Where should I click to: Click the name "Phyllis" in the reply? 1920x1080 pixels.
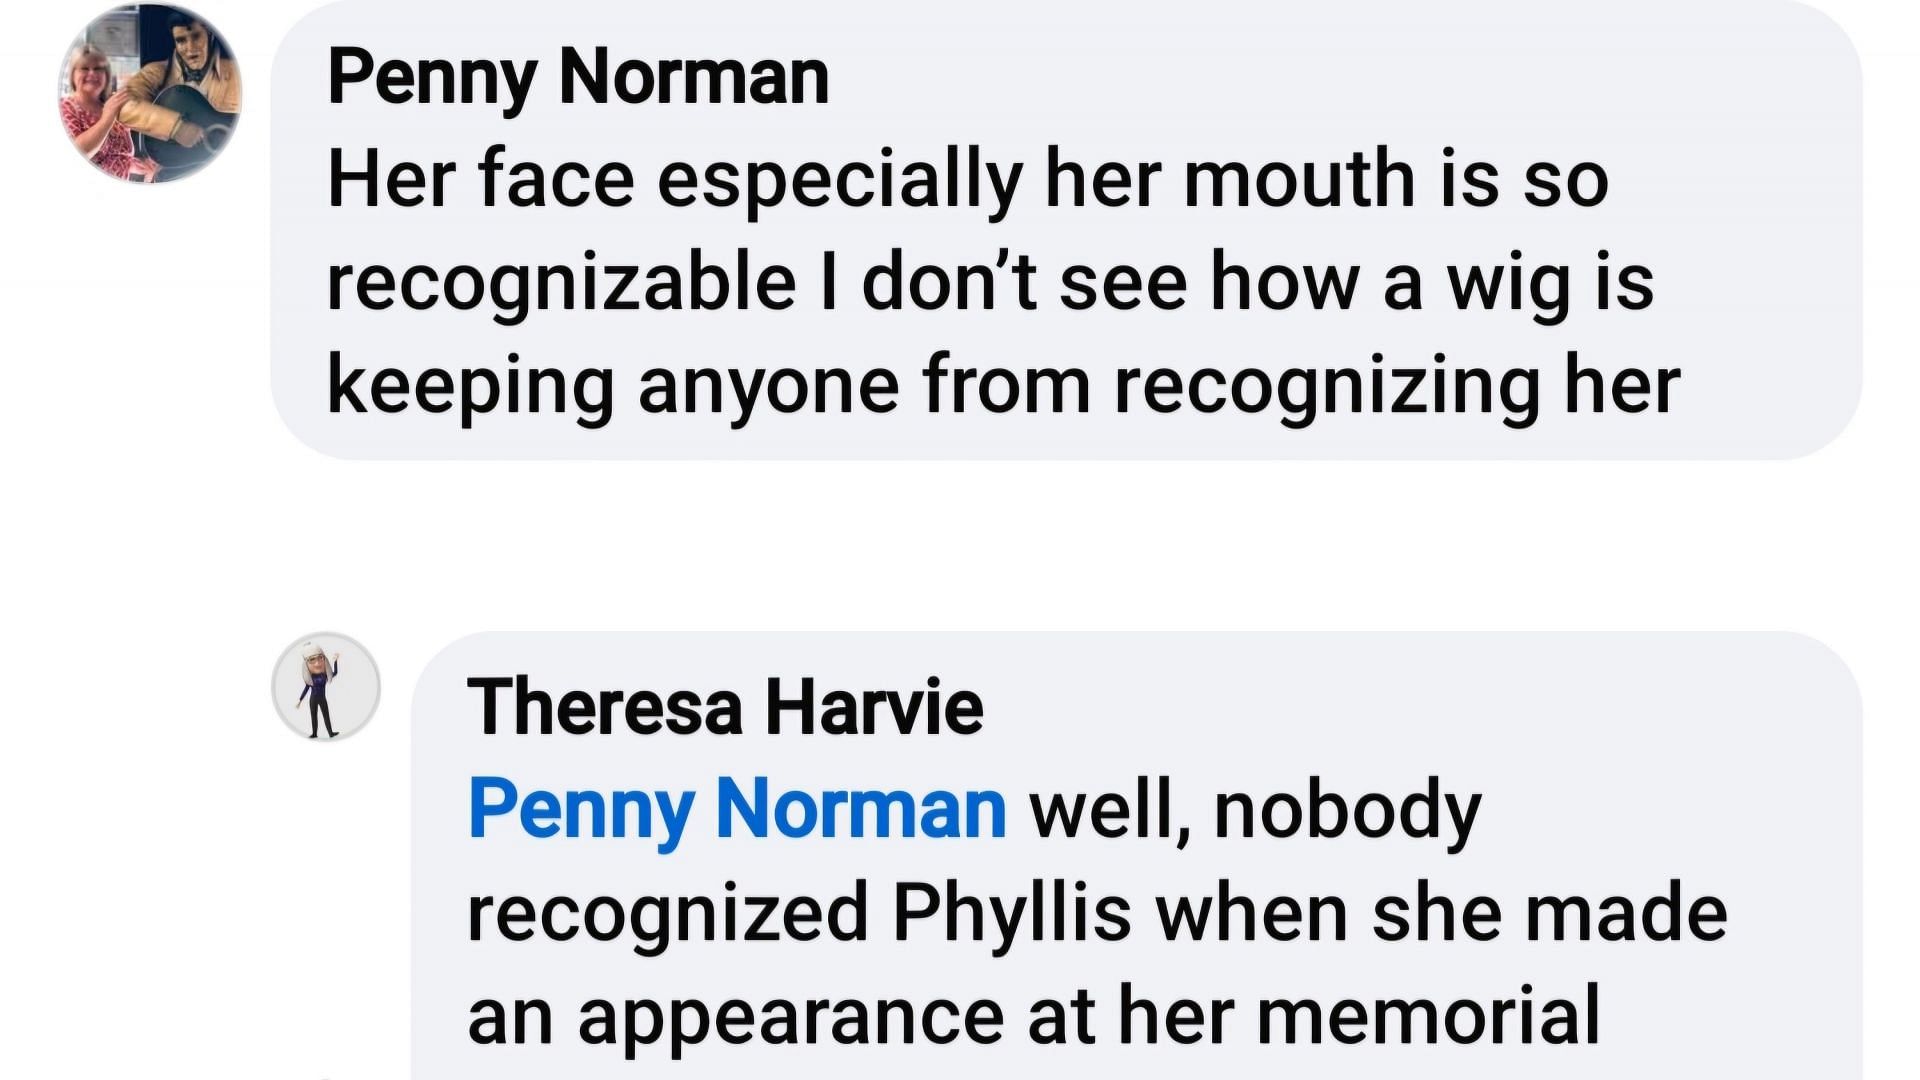(1011, 913)
